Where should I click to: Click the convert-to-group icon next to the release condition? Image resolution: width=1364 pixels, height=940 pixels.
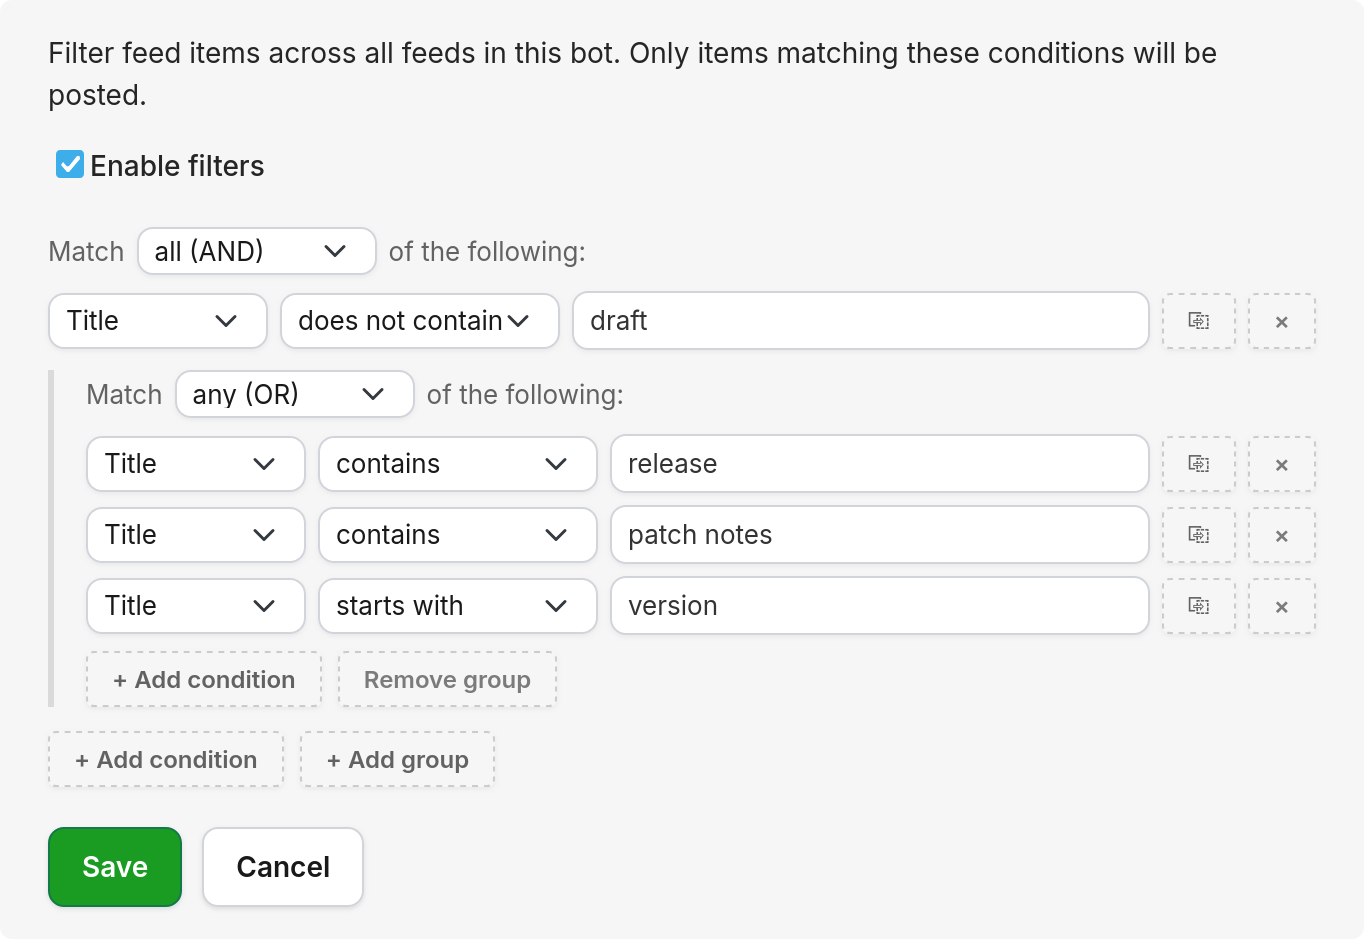point(1198,464)
